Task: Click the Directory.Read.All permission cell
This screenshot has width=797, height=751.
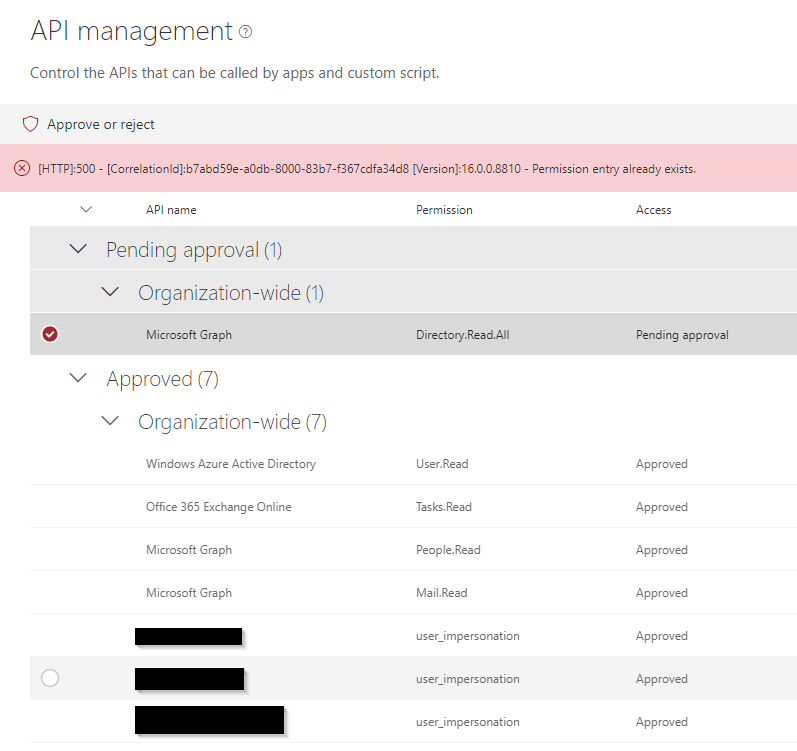Action: pos(463,335)
